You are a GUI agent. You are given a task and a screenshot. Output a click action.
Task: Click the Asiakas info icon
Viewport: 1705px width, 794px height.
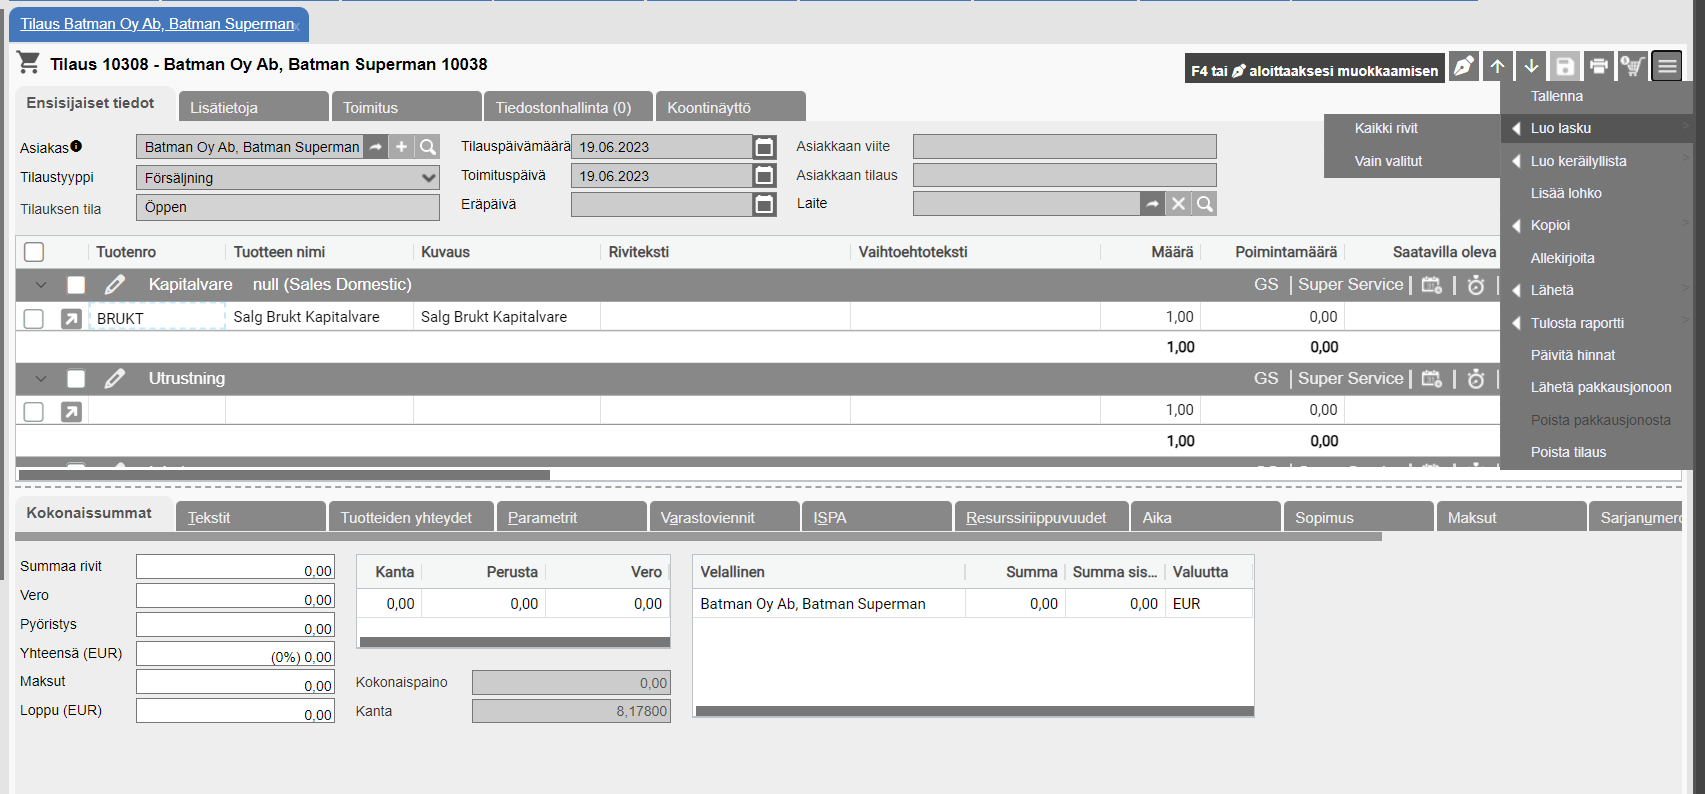click(76, 146)
